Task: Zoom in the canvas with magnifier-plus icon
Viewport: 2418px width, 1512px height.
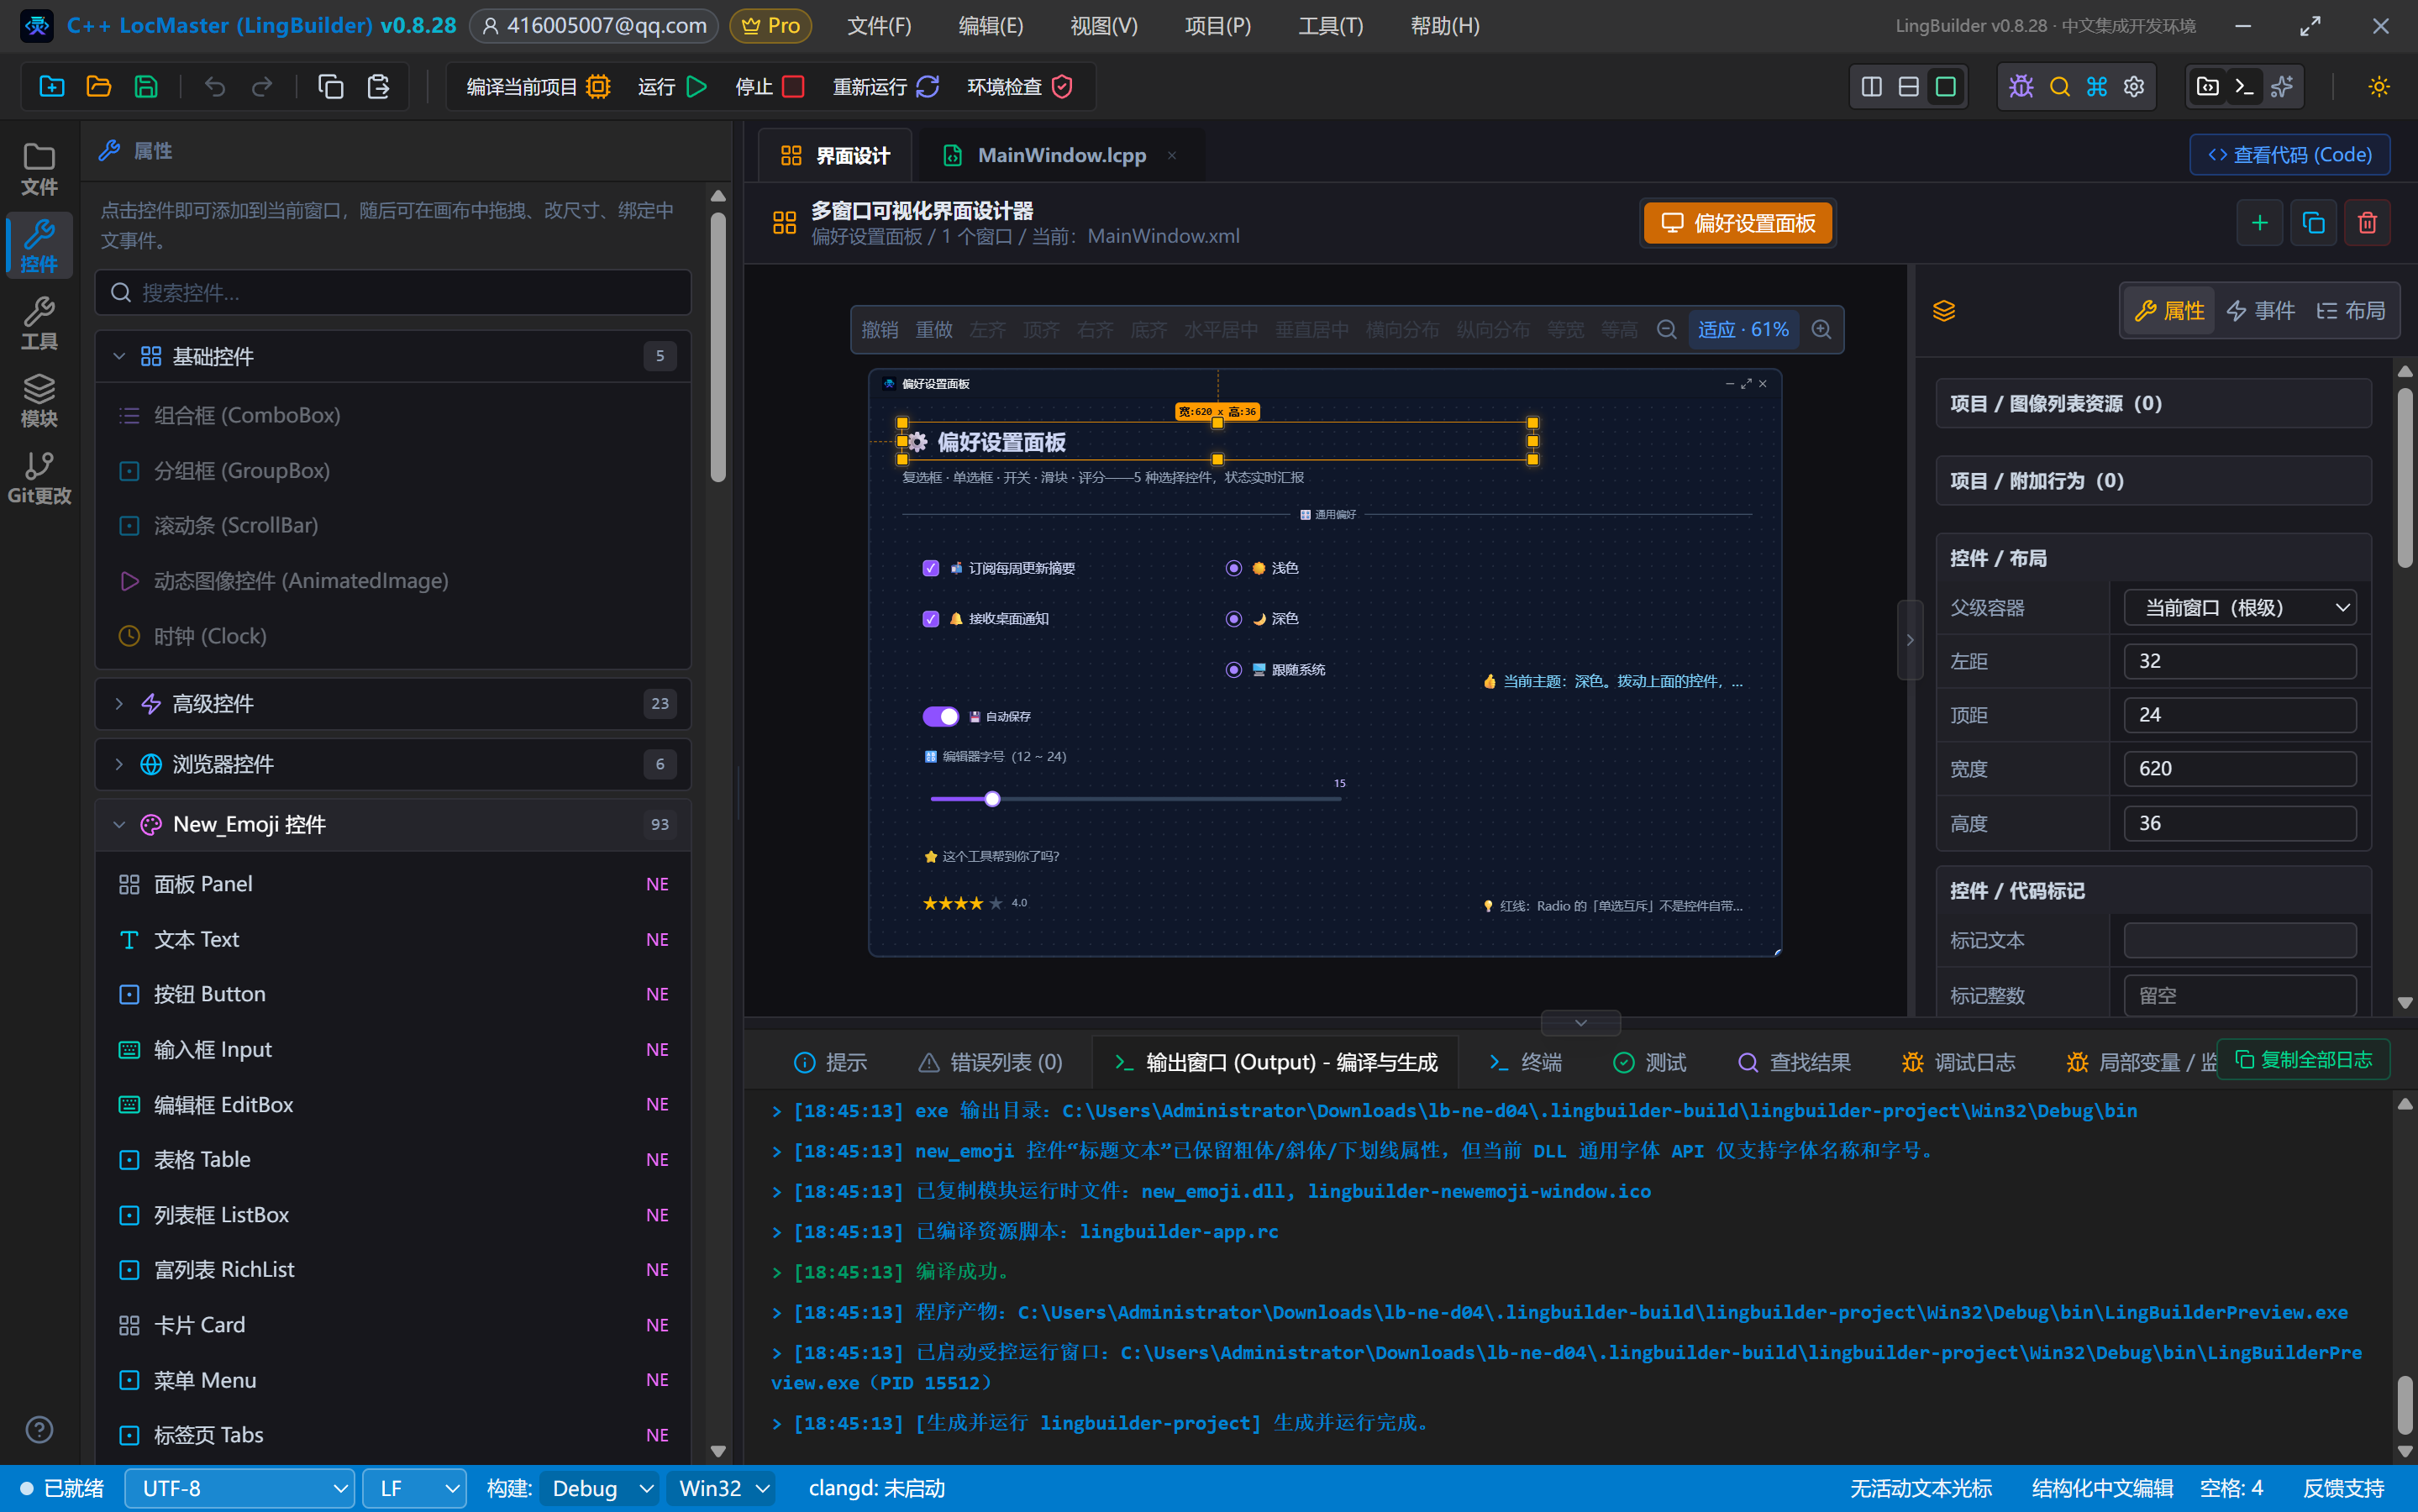Action: (x=1821, y=329)
